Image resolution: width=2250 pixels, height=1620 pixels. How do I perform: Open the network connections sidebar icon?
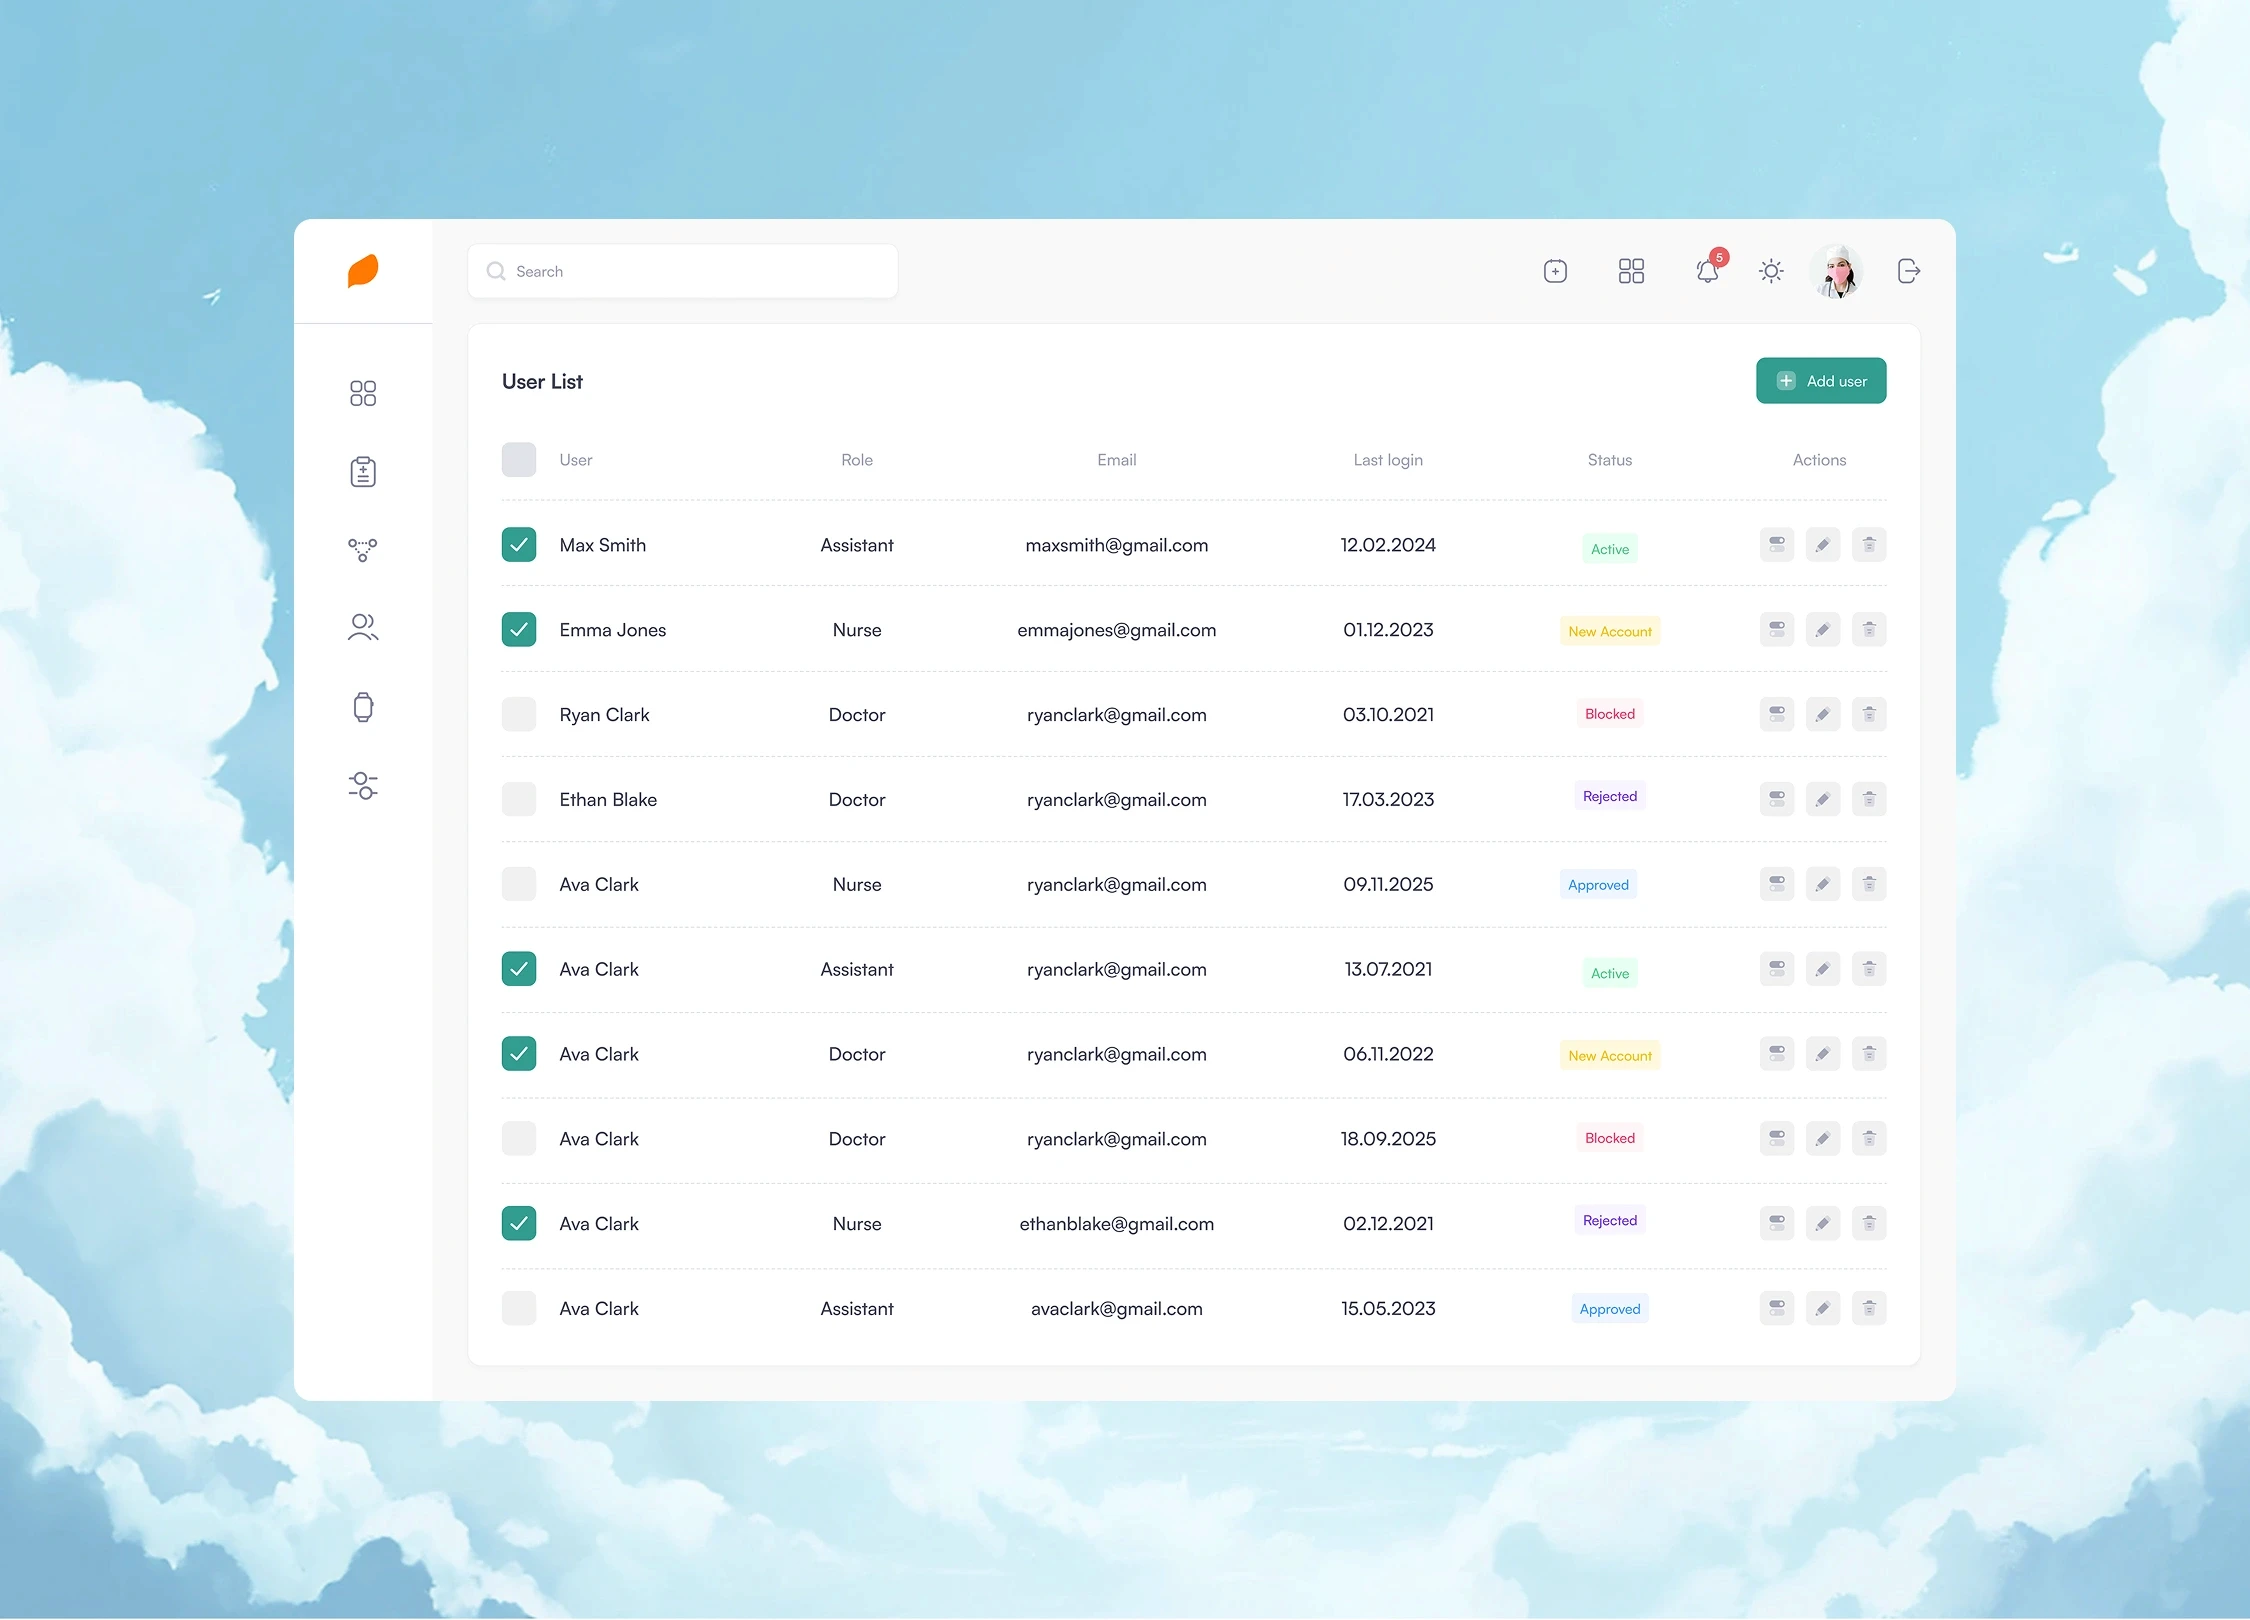coord(362,550)
